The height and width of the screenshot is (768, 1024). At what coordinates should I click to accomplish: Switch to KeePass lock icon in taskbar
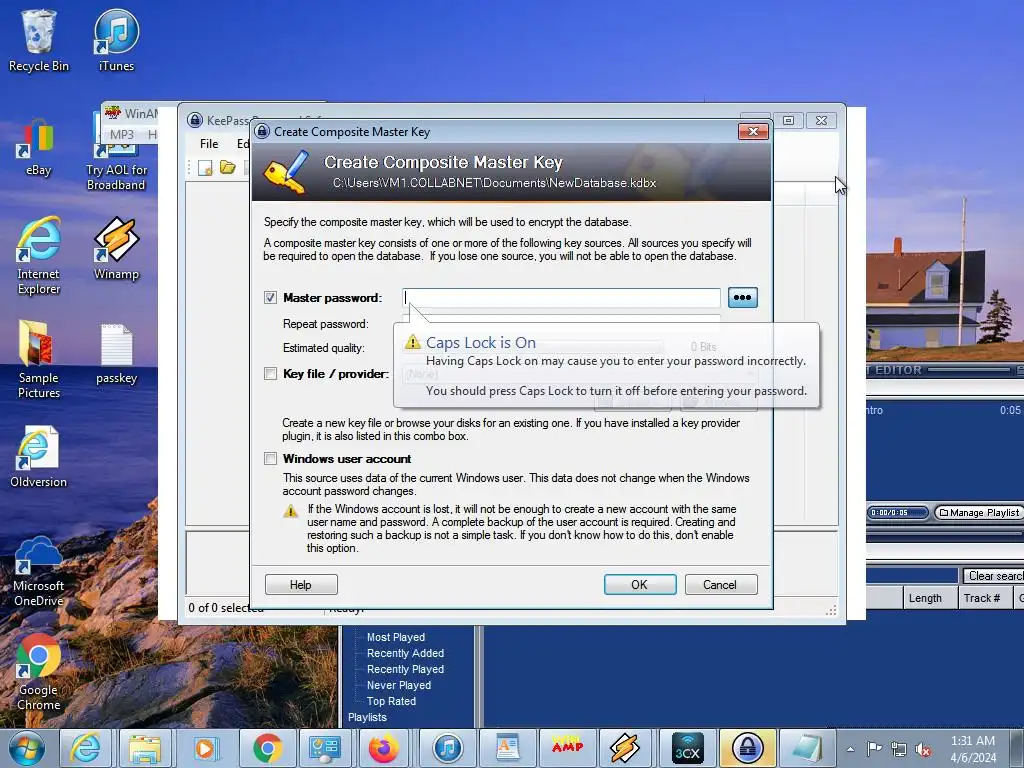coord(747,748)
